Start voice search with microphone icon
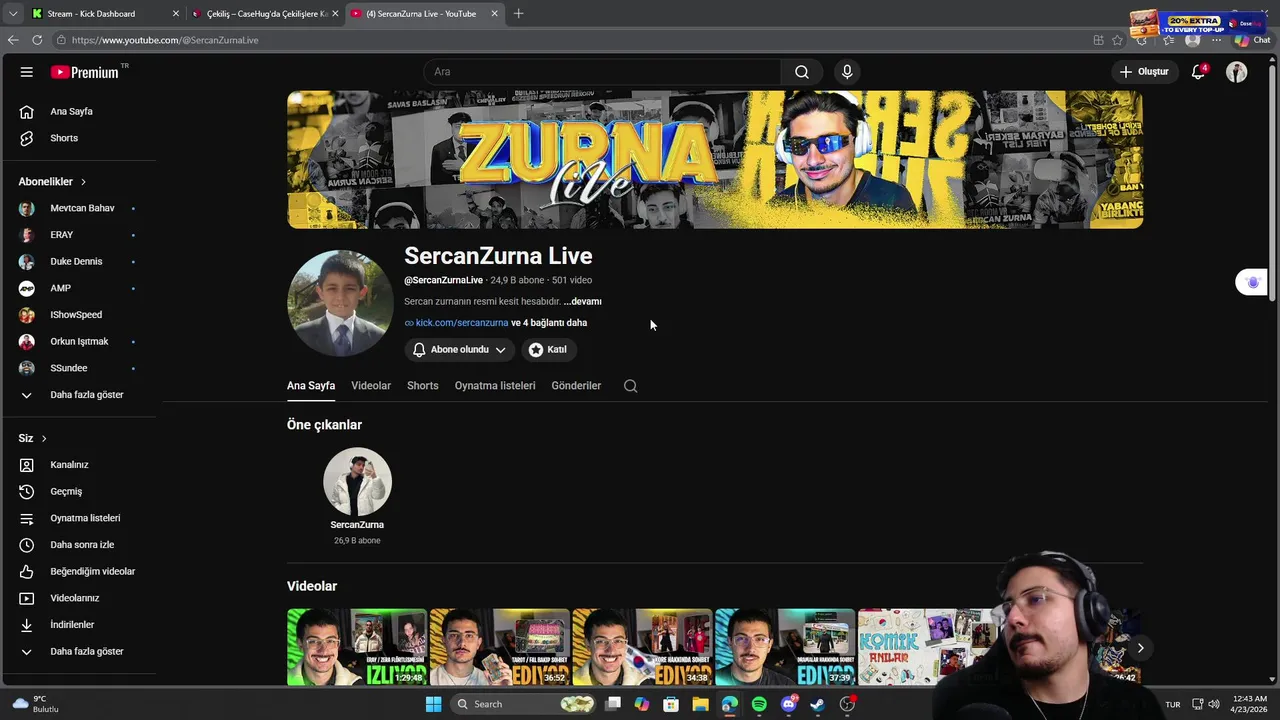The image size is (1280, 720). pyautogui.click(x=847, y=72)
